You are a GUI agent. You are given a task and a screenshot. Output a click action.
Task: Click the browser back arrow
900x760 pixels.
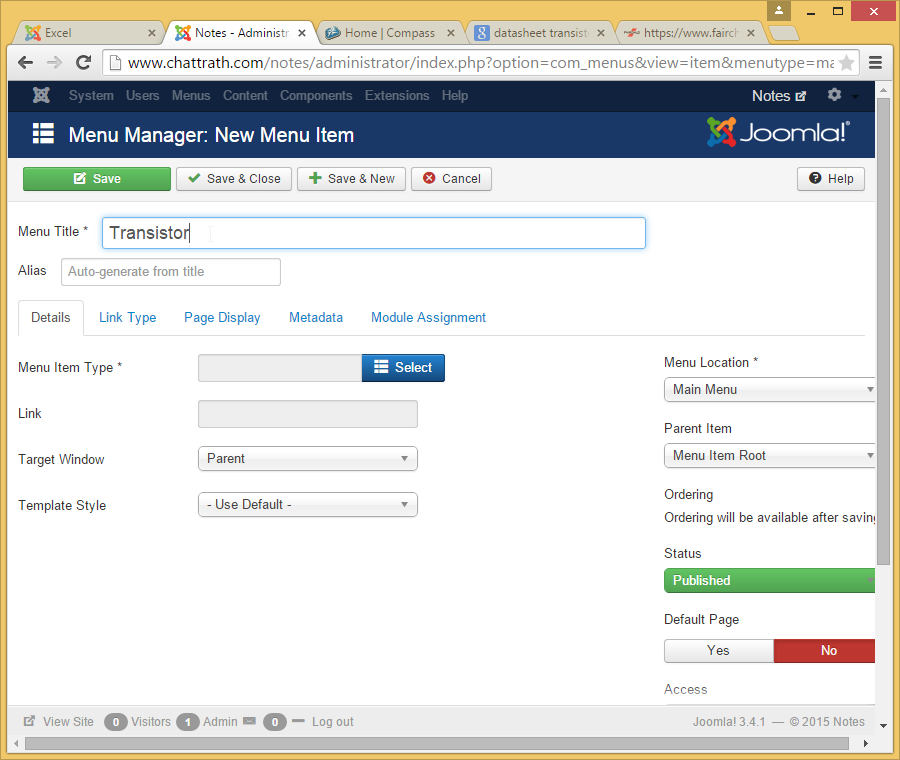[x=26, y=62]
